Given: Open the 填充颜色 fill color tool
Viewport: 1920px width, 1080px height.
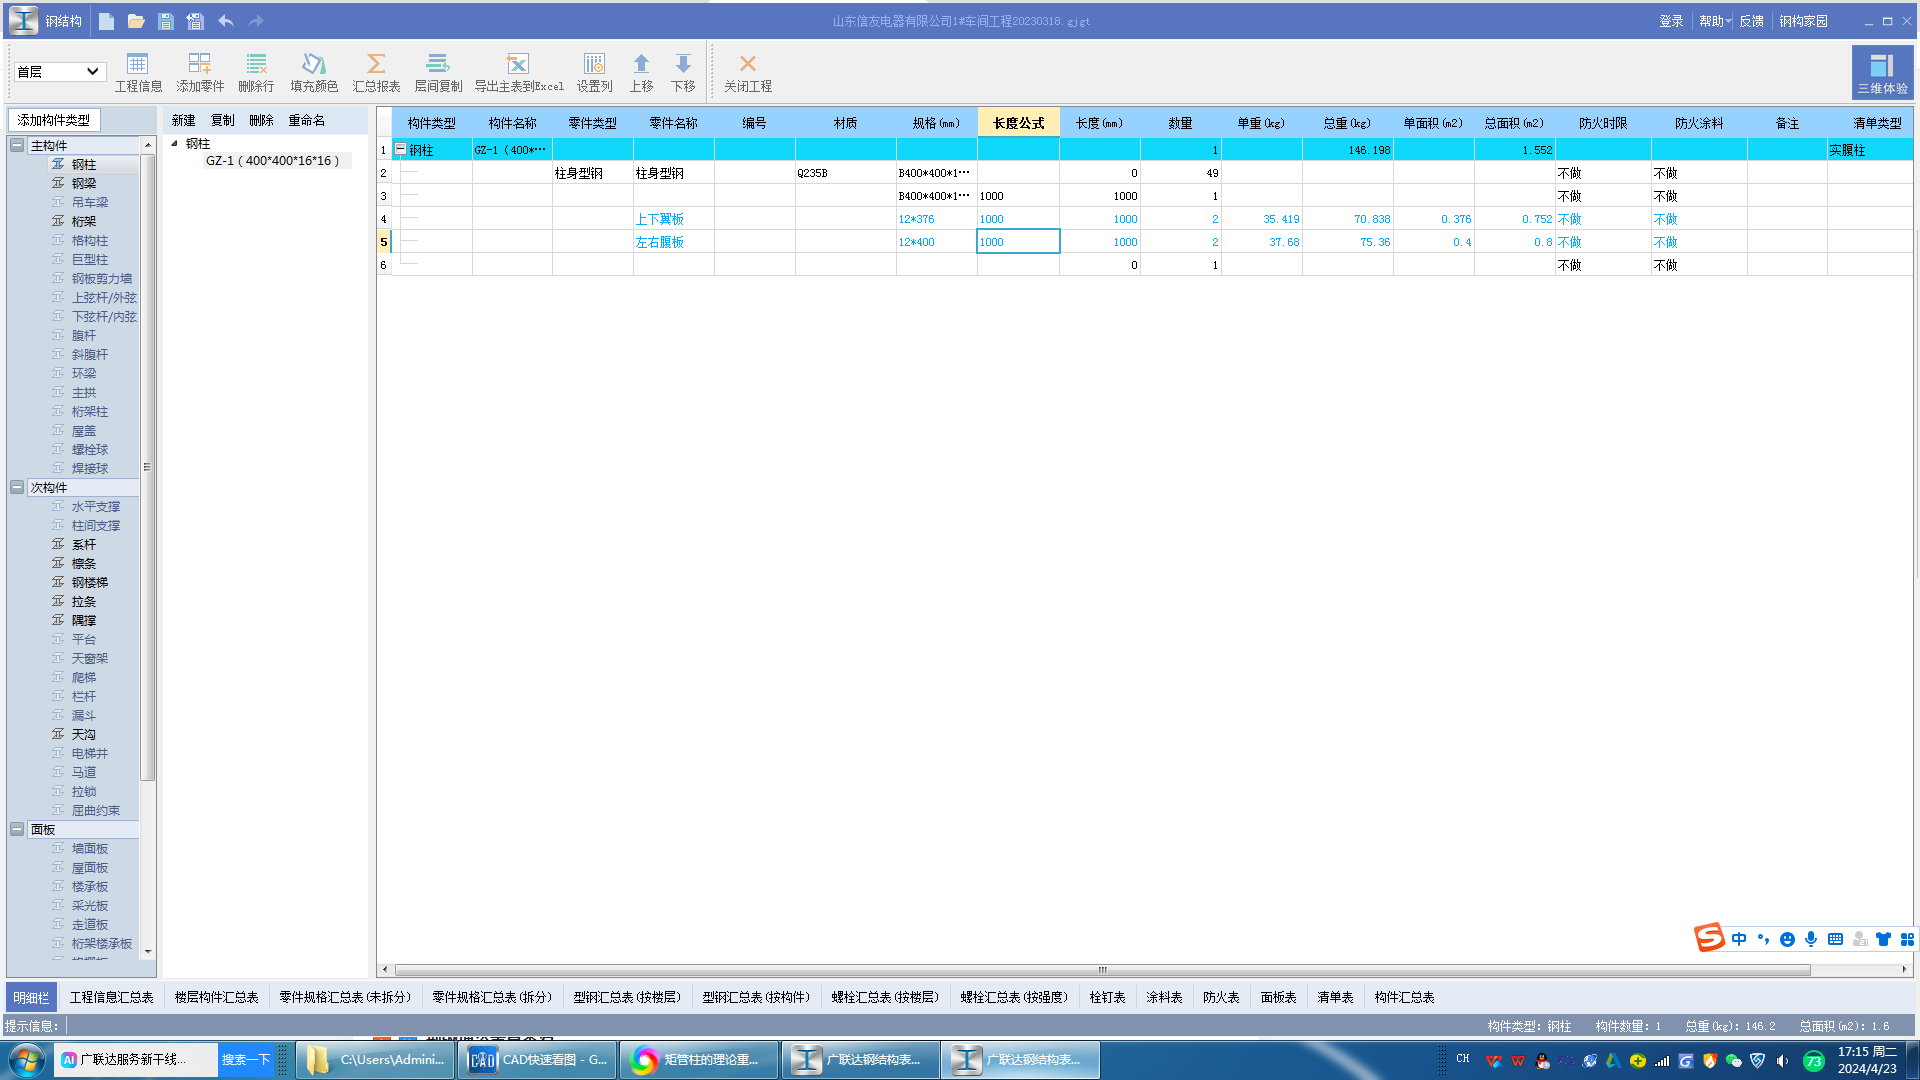Looking at the screenshot, I should click(314, 73).
